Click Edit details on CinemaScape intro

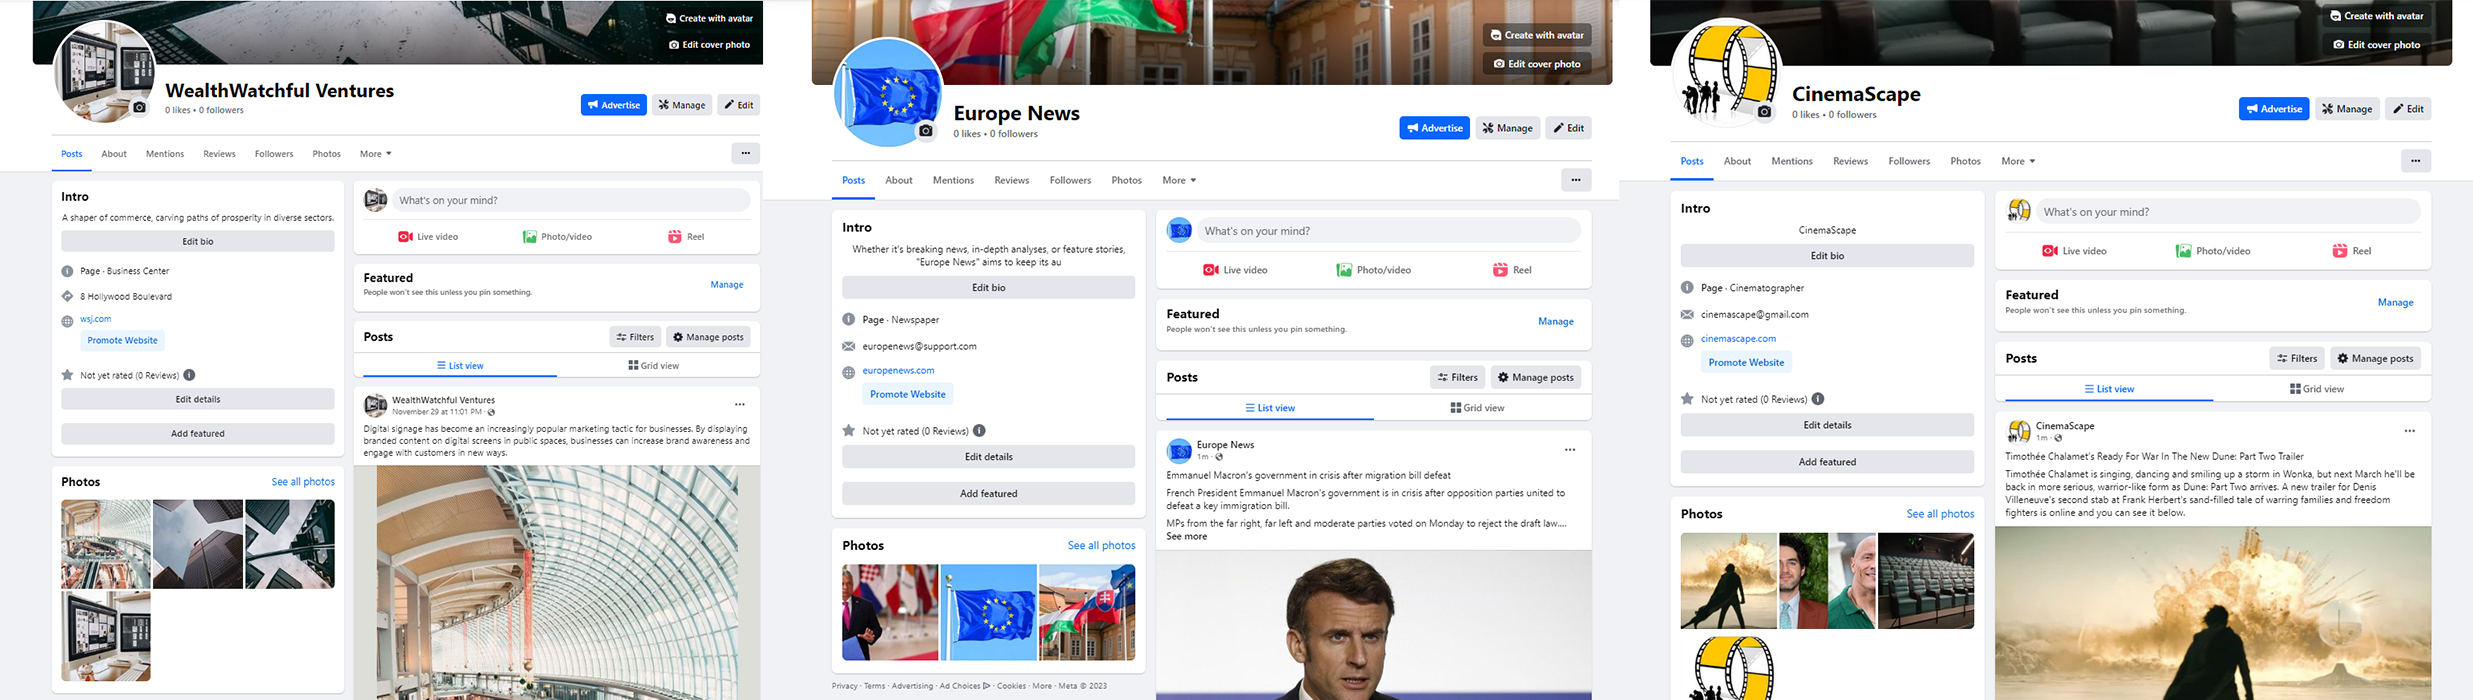1827,425
